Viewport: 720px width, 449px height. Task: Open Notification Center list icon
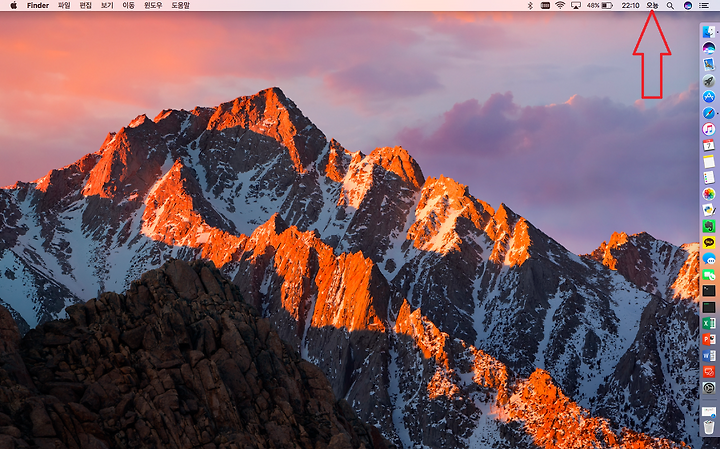pos(703,6)
